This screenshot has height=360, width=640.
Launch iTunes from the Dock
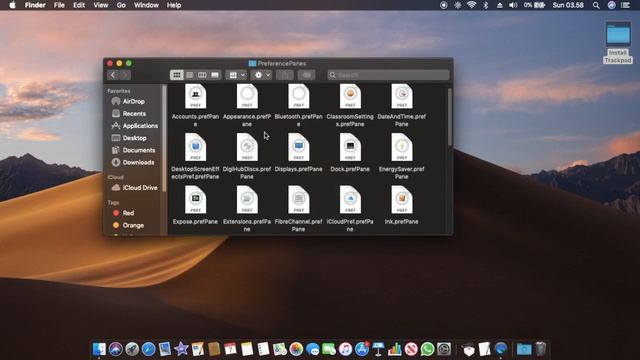click(x=345, y=349)
